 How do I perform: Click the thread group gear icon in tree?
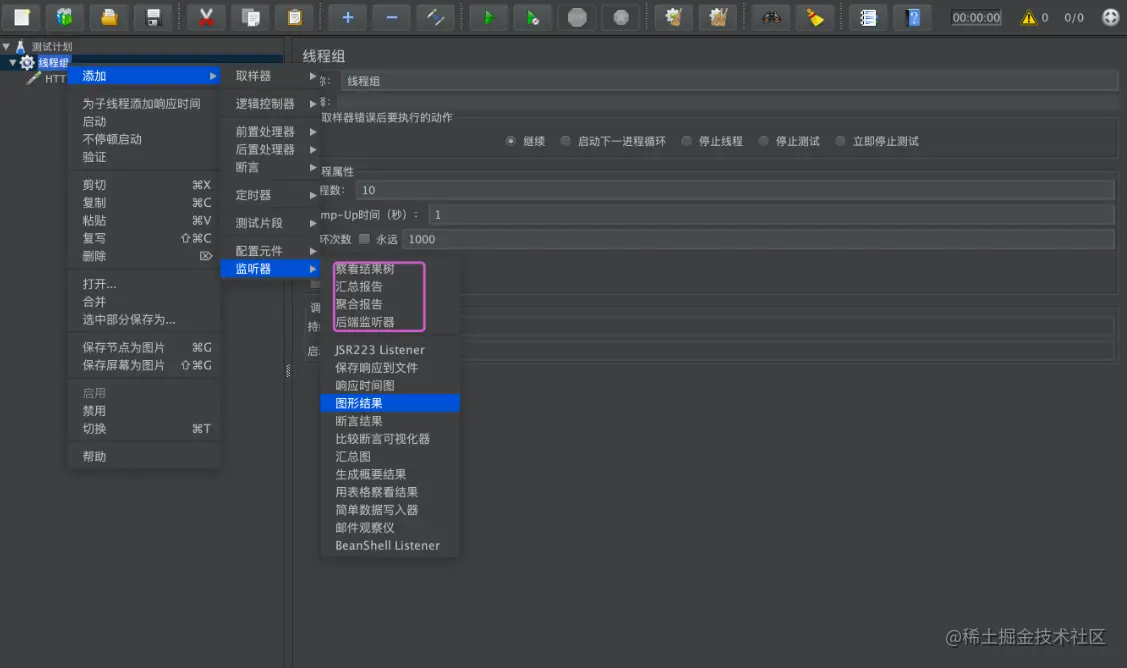point(27,63)
